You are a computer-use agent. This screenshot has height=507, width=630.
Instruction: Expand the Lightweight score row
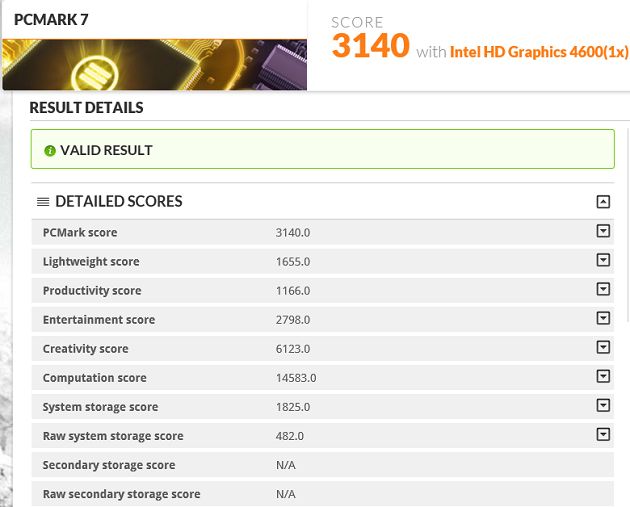coord(603,260)
